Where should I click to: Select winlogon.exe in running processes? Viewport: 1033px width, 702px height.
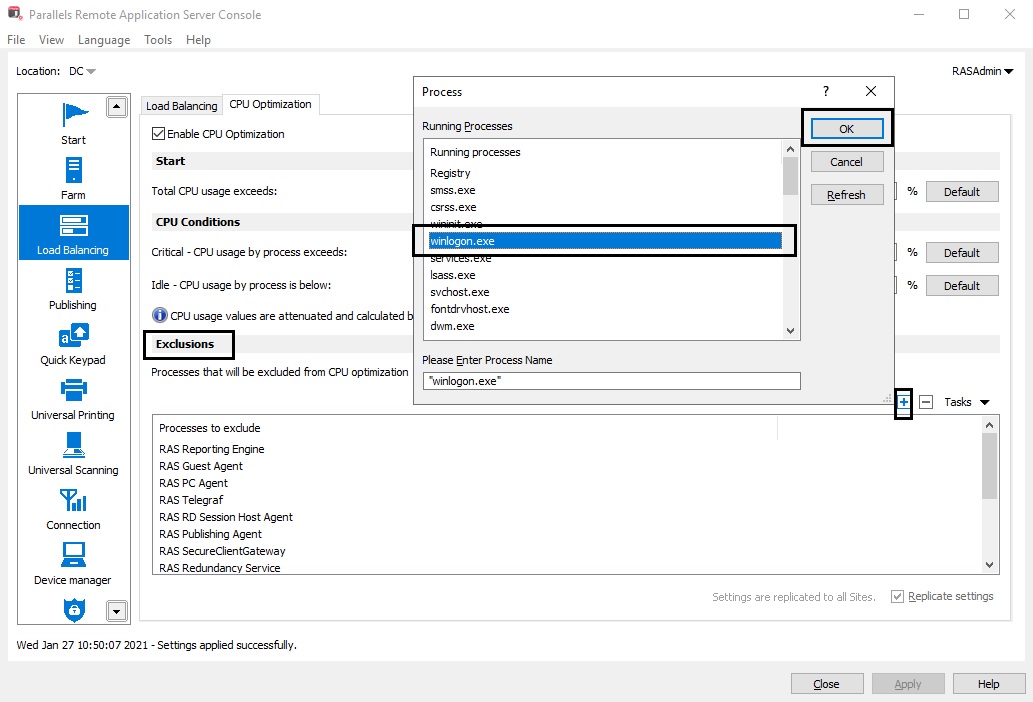coord(605,241)
